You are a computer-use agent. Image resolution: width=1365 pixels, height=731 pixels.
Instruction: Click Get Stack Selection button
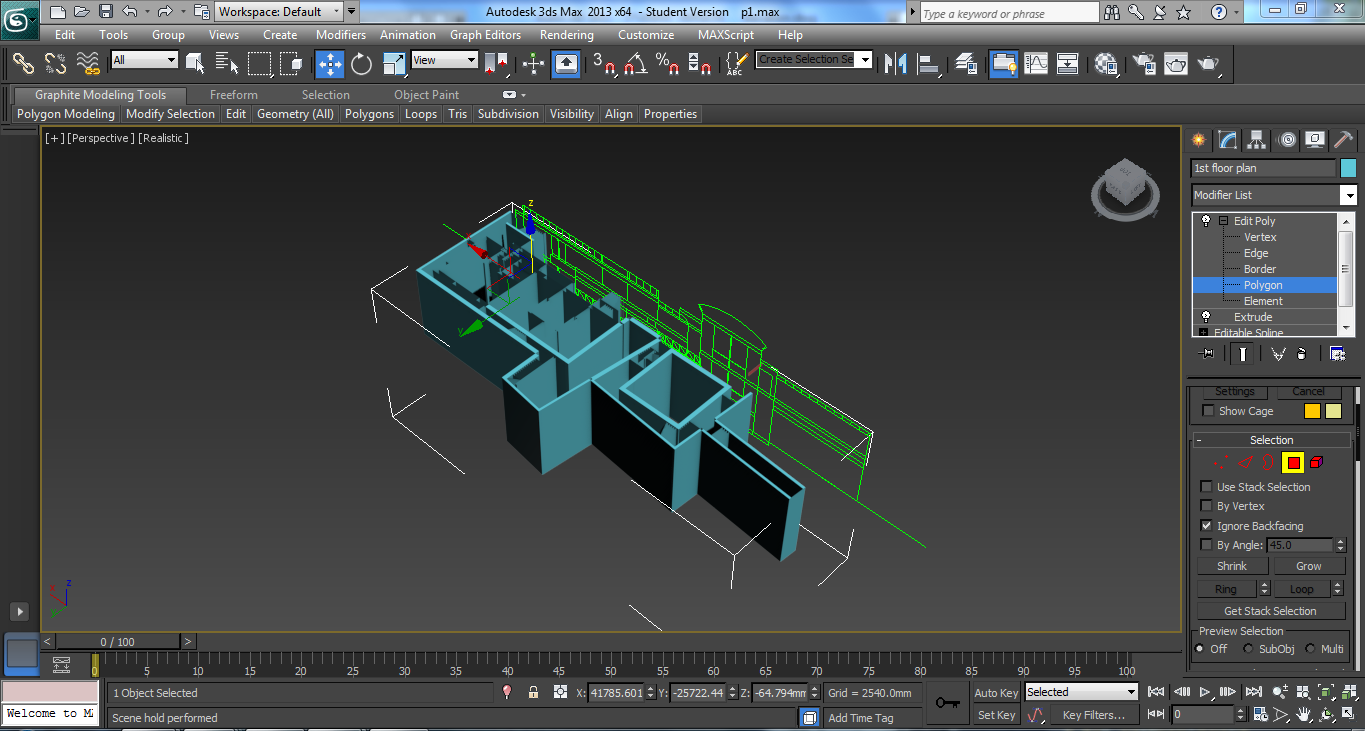(x=1271, y=611)
